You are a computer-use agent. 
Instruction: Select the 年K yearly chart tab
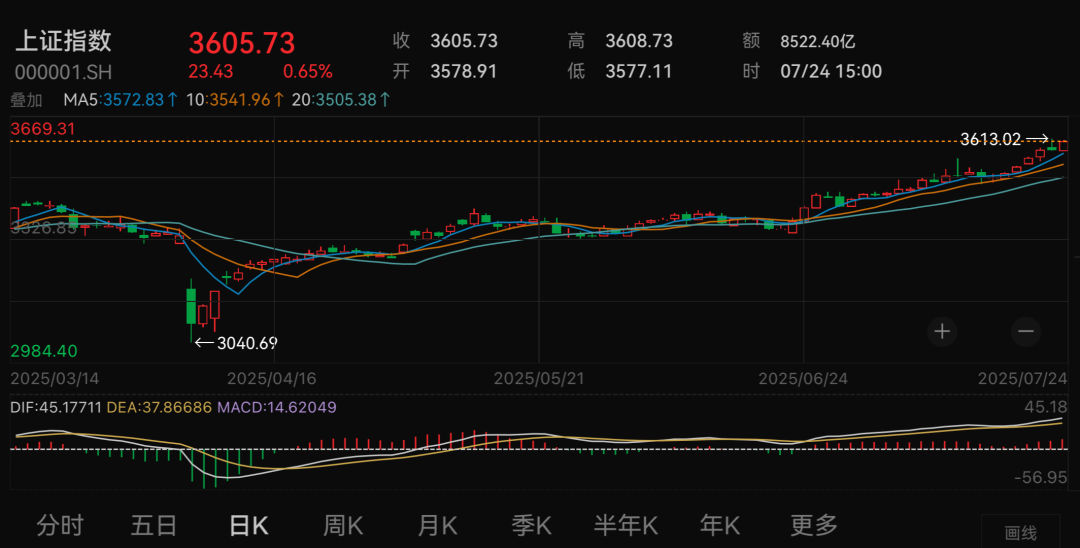click(x=719, y=525)
